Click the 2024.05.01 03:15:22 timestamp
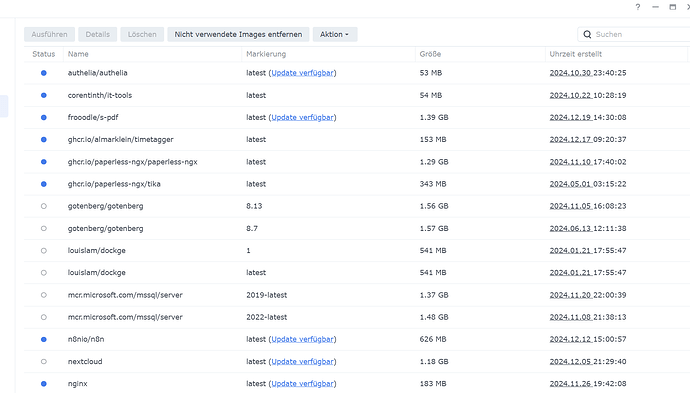This screenshot has width=690, height=393. [x=587, y=184]
